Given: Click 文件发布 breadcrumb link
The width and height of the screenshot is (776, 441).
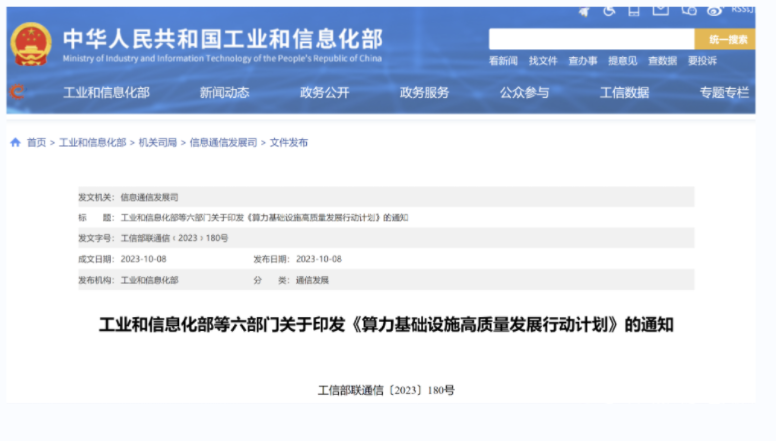Looking at the screenshot, I should tap(289, 143).
